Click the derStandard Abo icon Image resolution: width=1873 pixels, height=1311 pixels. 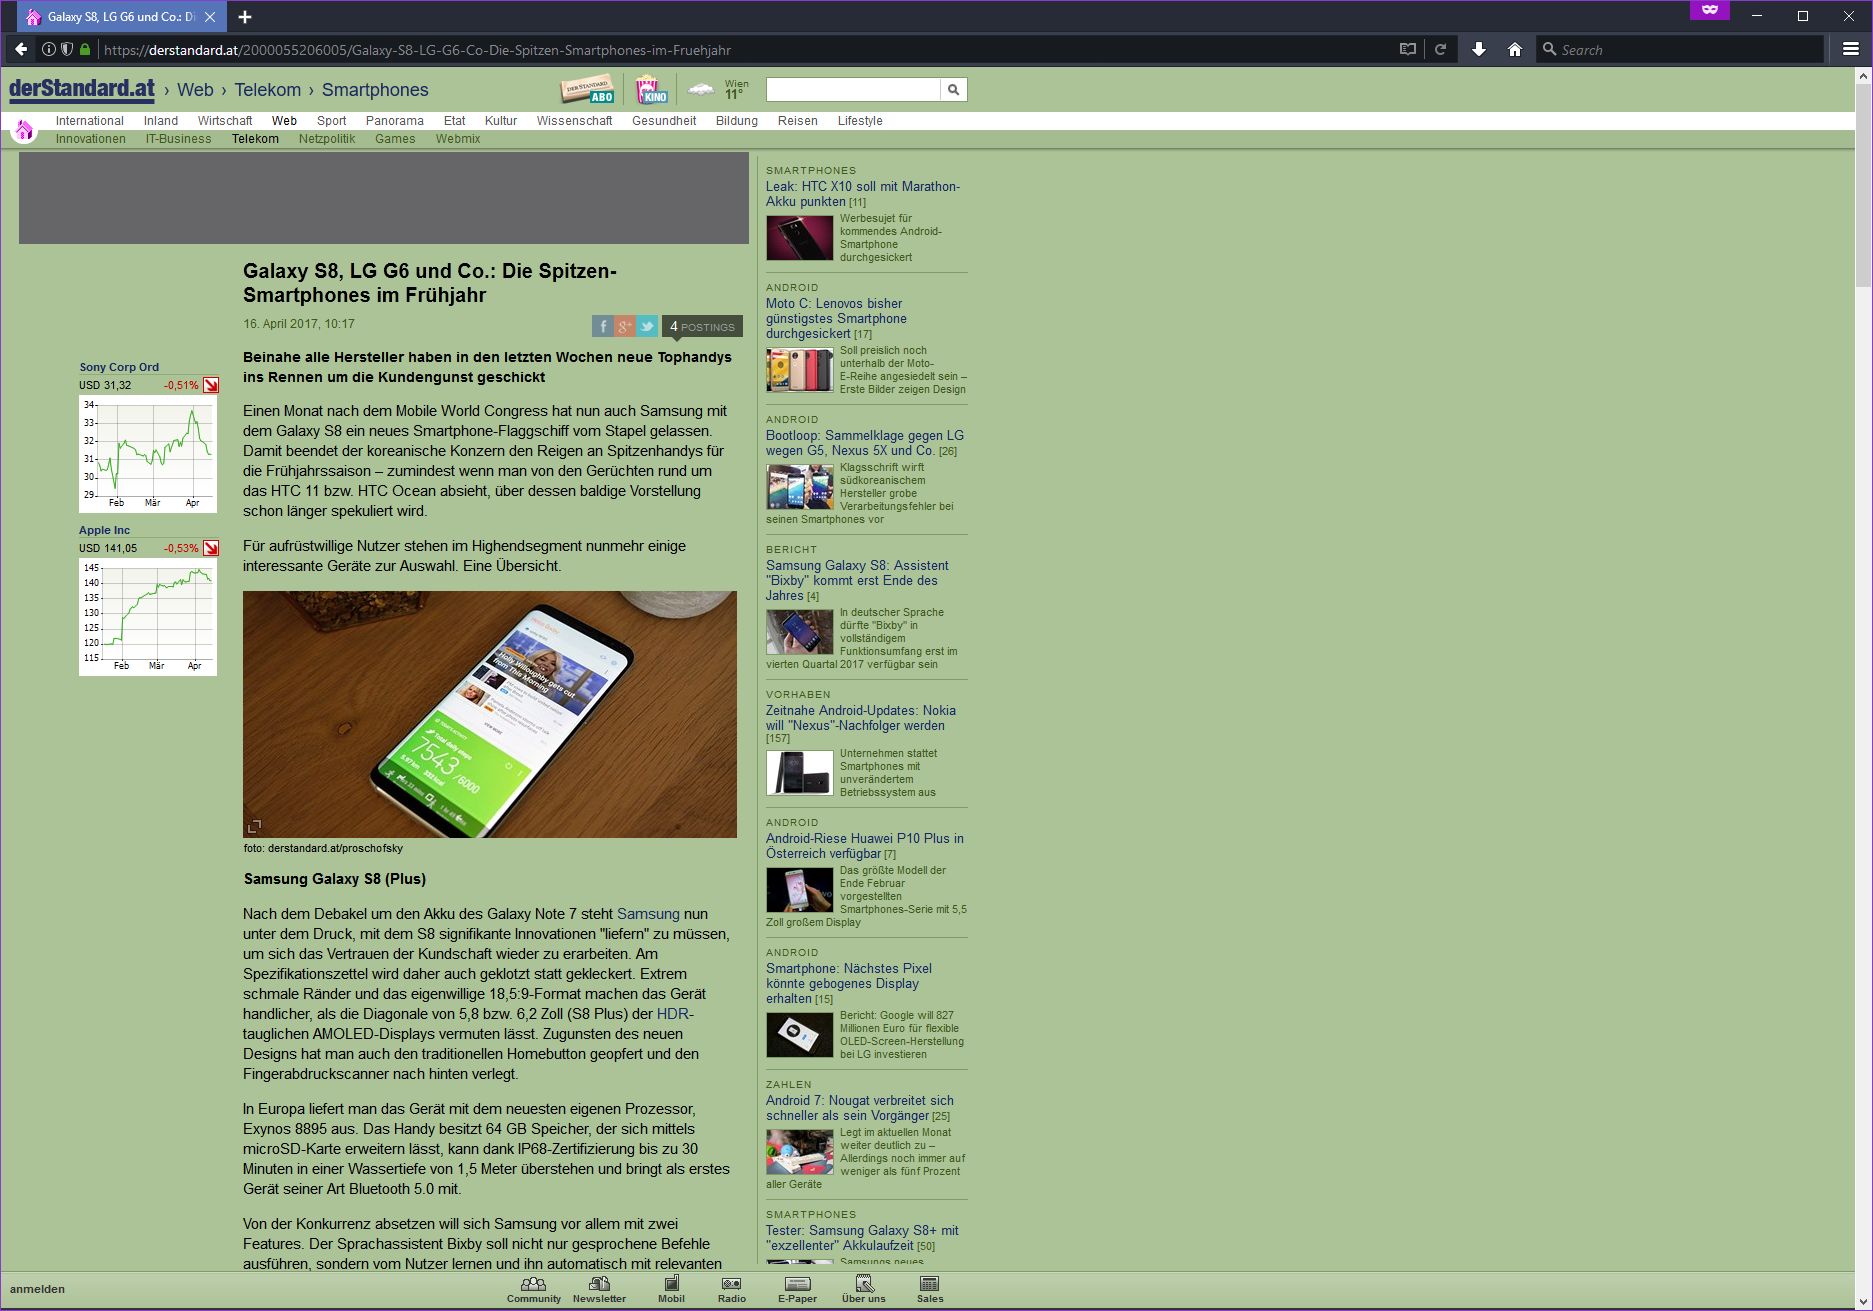coord(587,90)
